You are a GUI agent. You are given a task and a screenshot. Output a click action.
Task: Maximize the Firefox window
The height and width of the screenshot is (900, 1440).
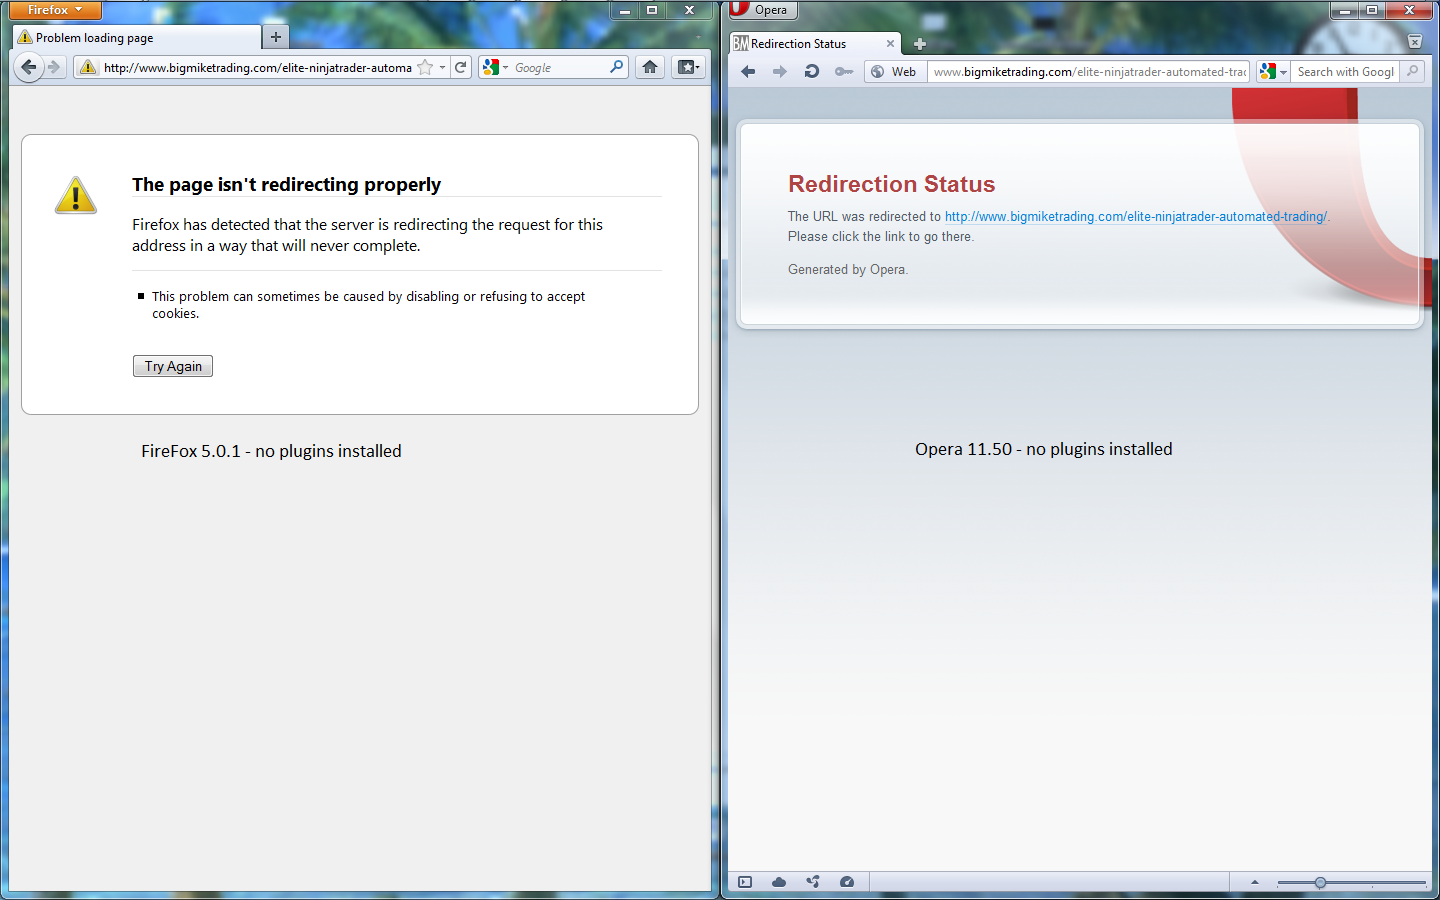(x=652, y=10)
